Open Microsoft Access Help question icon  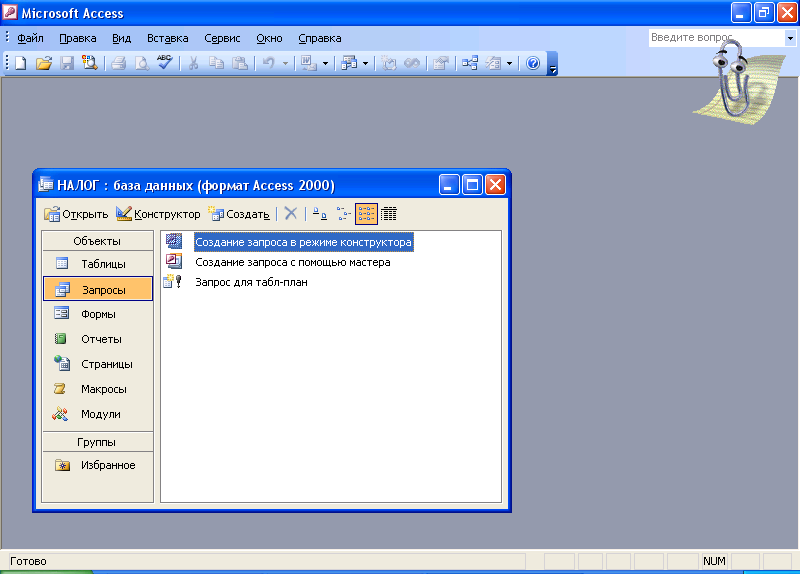(533, 63)
